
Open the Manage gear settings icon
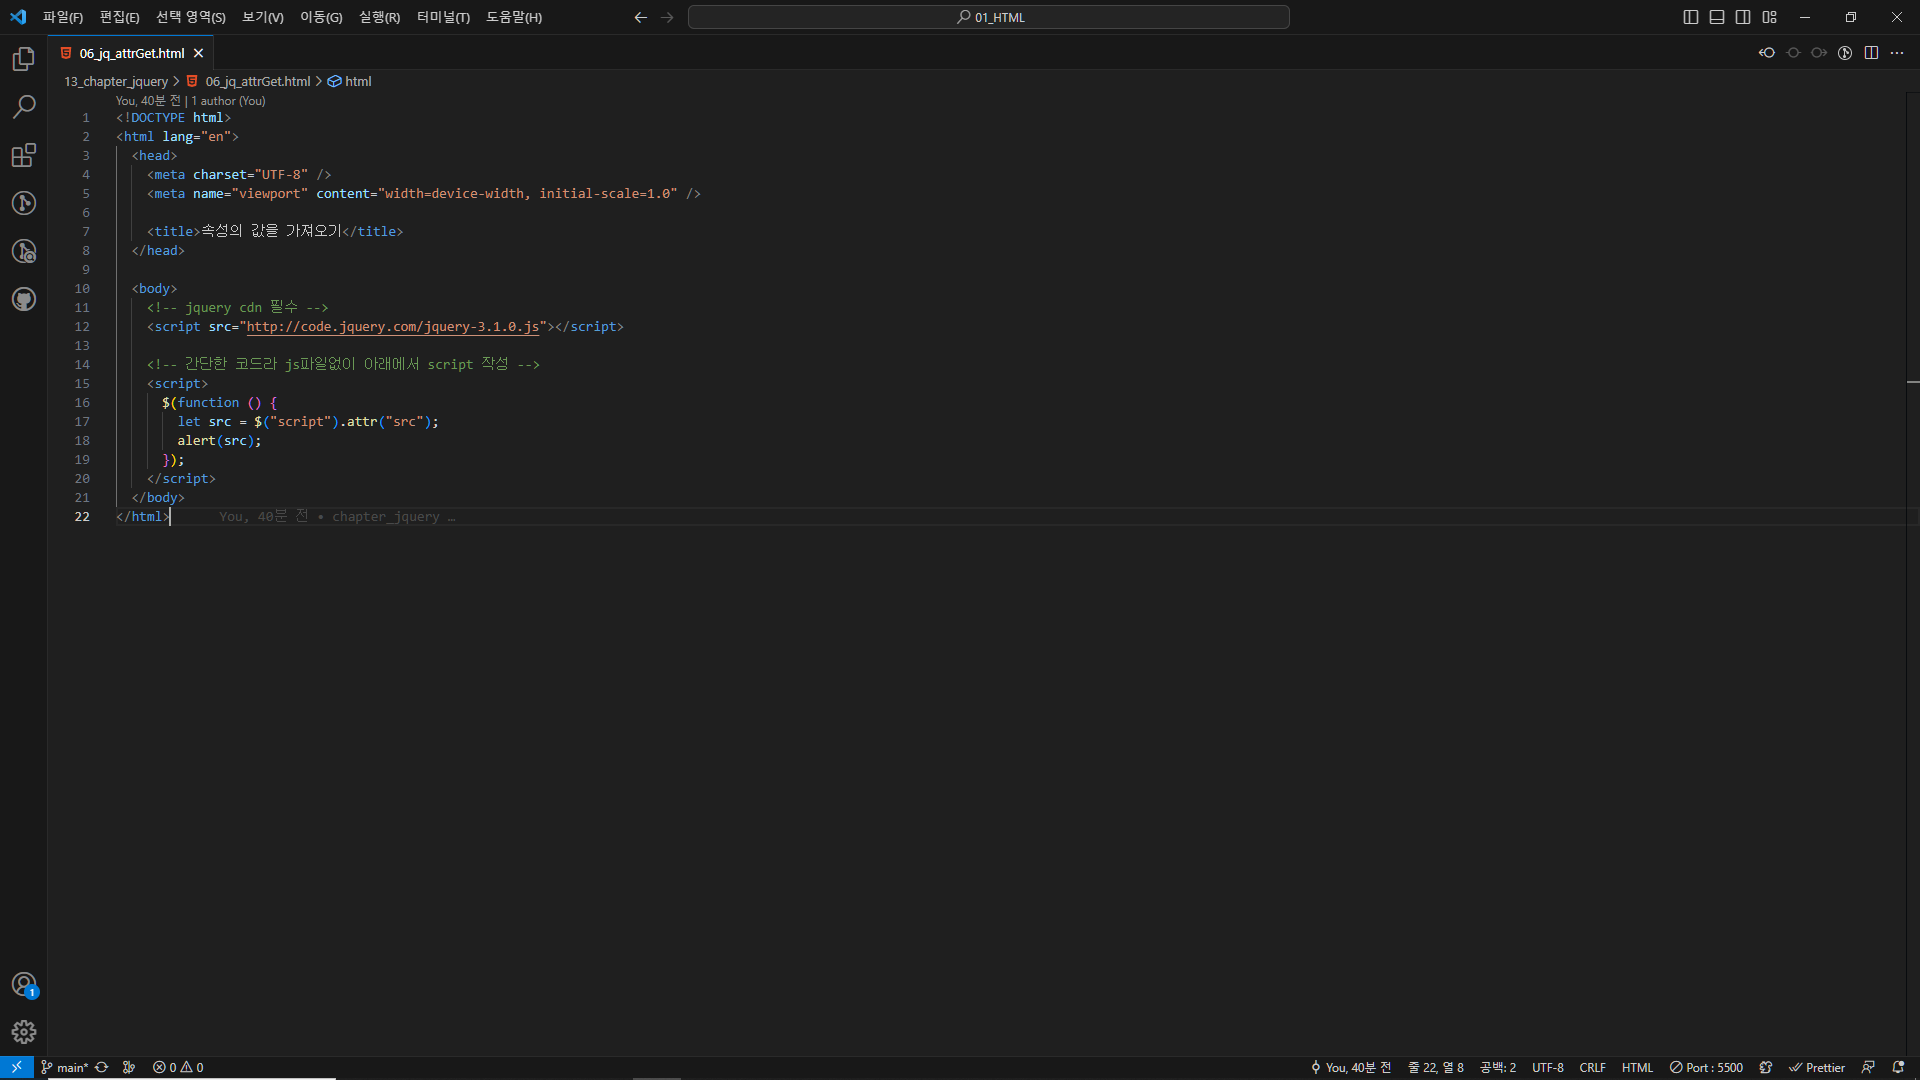(x=24, y=1032)
